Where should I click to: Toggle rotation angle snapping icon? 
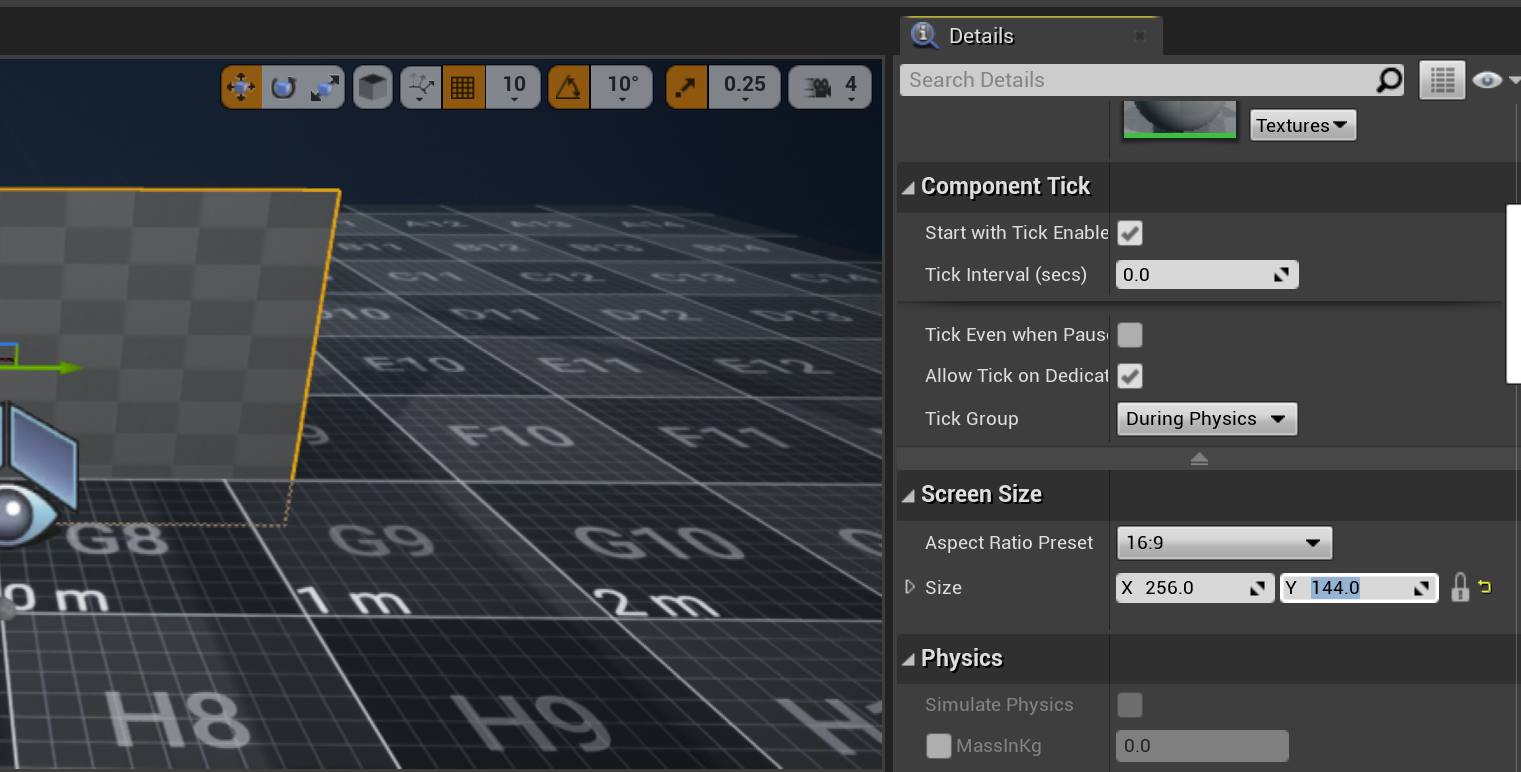[x=569, y=87]
